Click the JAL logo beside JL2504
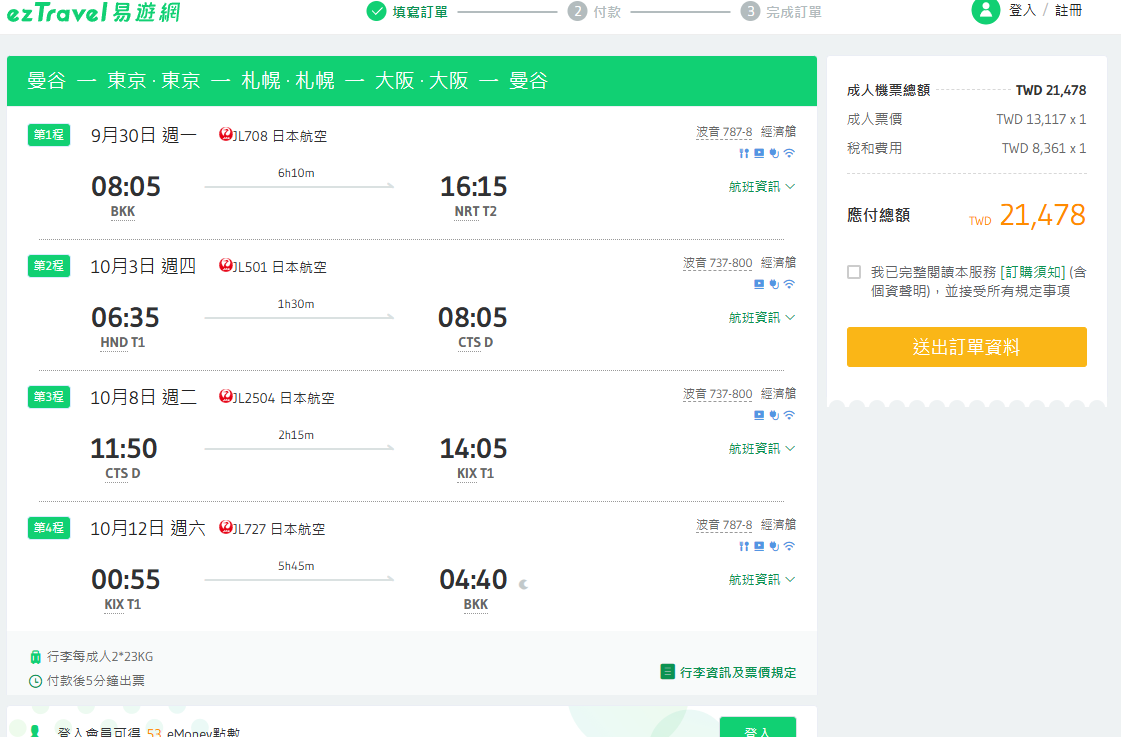Screen dimensions: 1121x737 pyautogui.click(x=226, y=396)
